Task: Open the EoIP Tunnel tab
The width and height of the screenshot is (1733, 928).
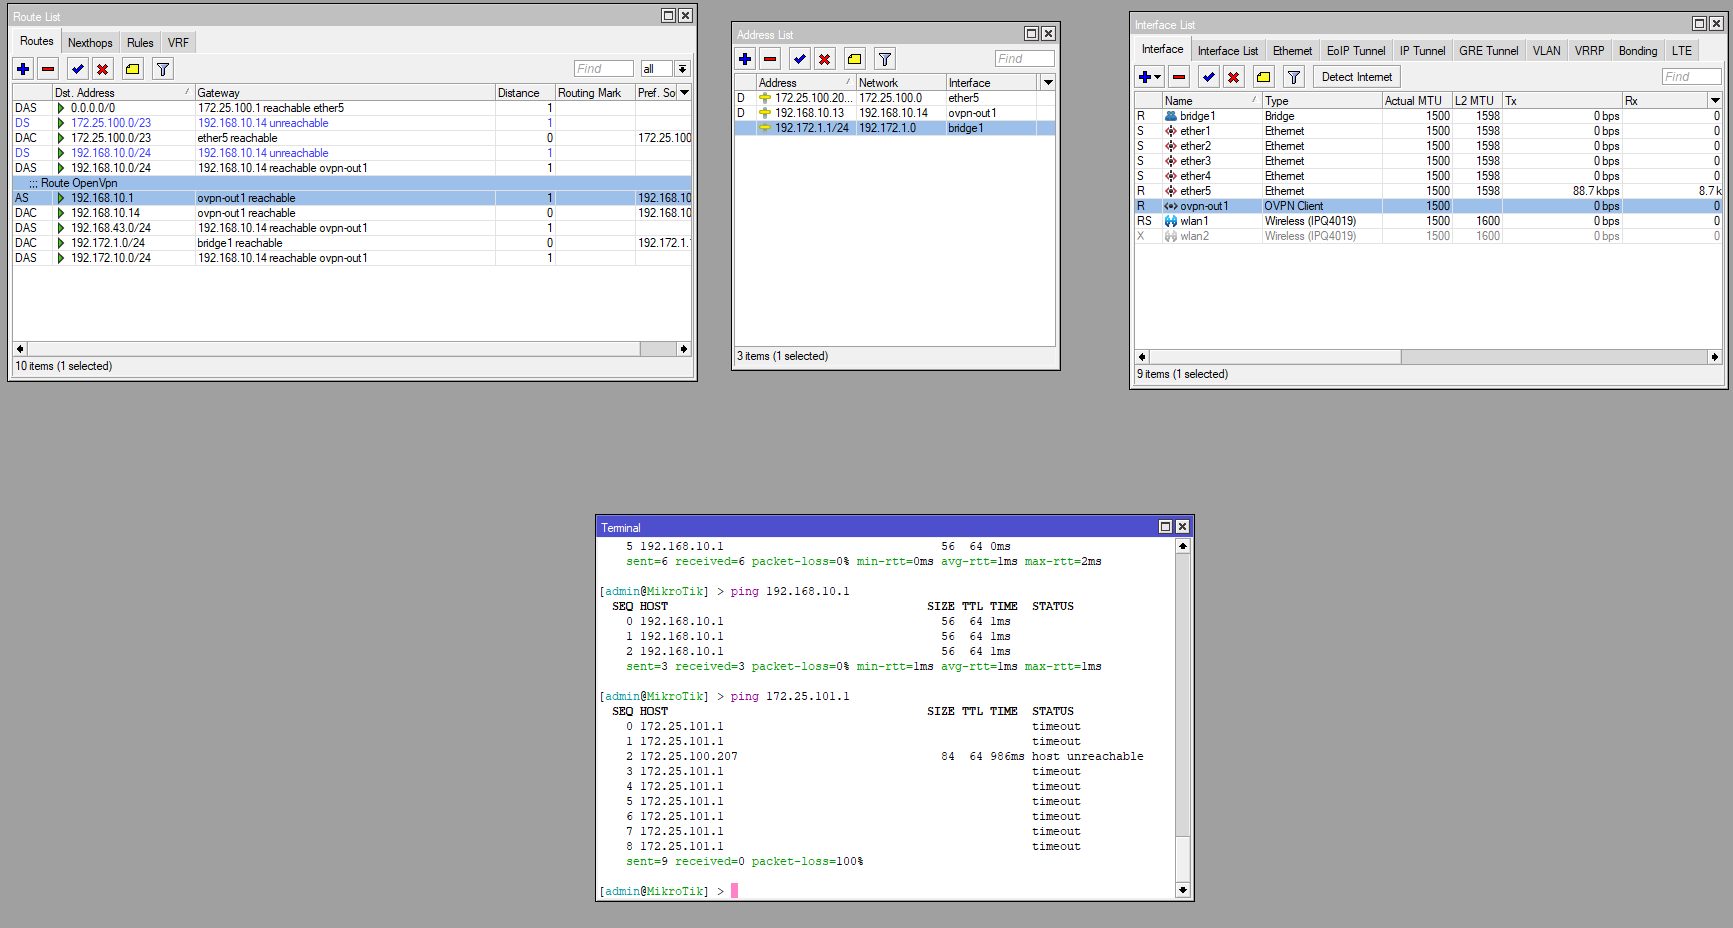Action: pyautogui.click(x=1356, y=51)
